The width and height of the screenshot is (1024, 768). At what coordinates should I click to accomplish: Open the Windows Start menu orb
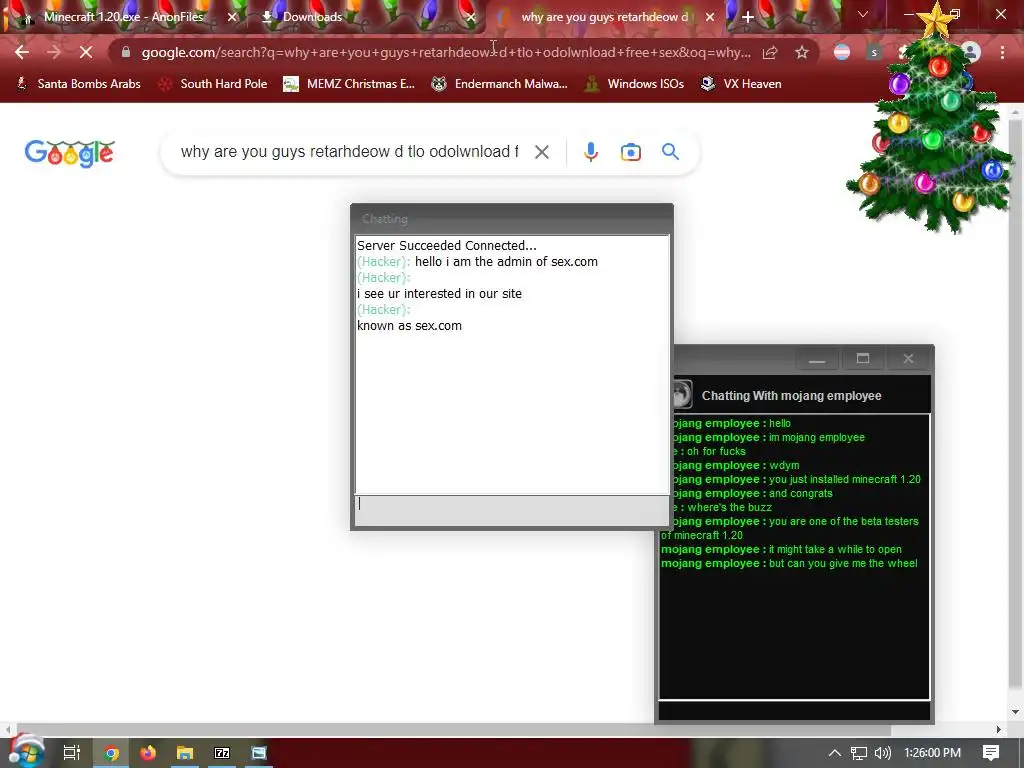click(x=26, y=752)
